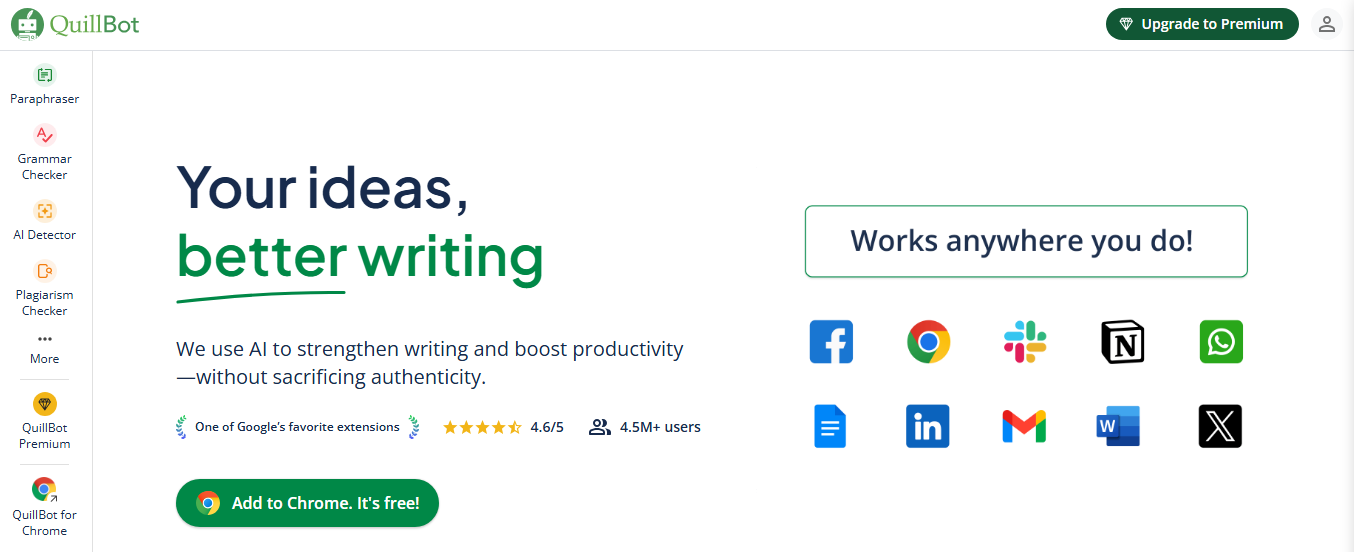Click the Facebook app icon
Image resolution: width=1354 pixels, height=552 pixels.
(831, 342)
